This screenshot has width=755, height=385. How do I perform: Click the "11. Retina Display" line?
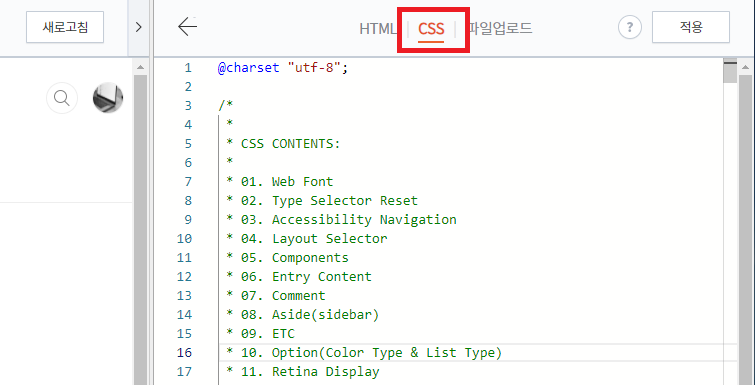click(x=303, y=372)
